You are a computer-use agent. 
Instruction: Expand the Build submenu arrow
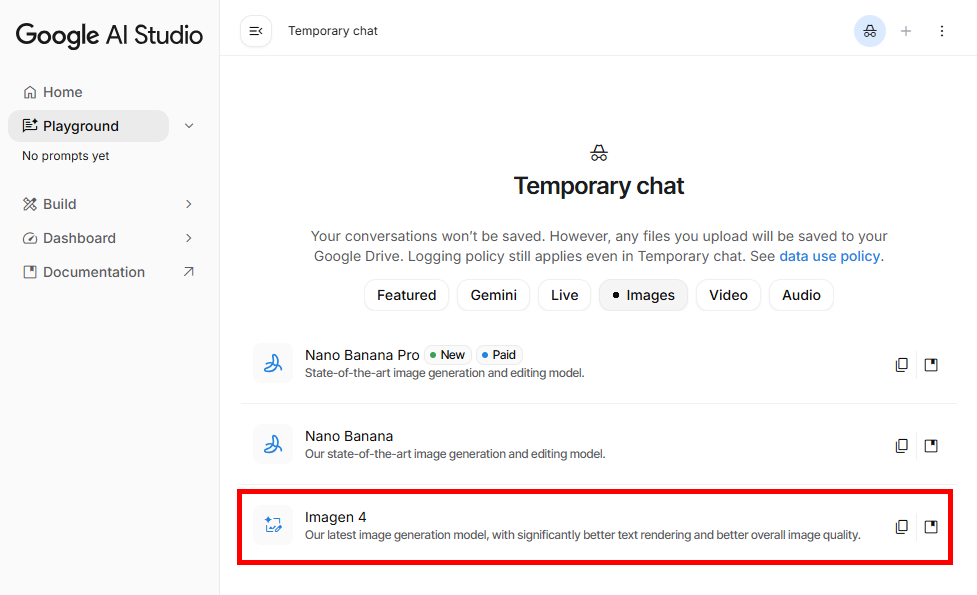click(189, 204)
